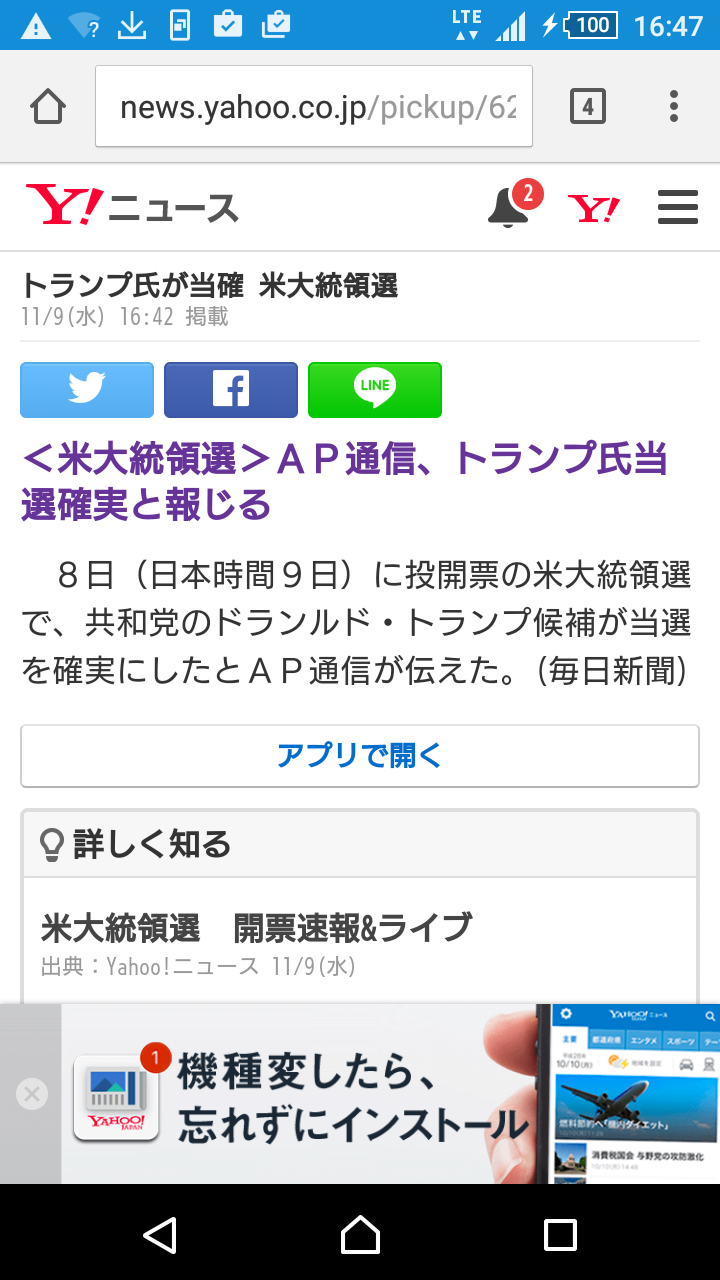The image size is (720, 1280).
Task: Share article via the Facebook button
Action: pyautogui.click(x=231, y=390)
